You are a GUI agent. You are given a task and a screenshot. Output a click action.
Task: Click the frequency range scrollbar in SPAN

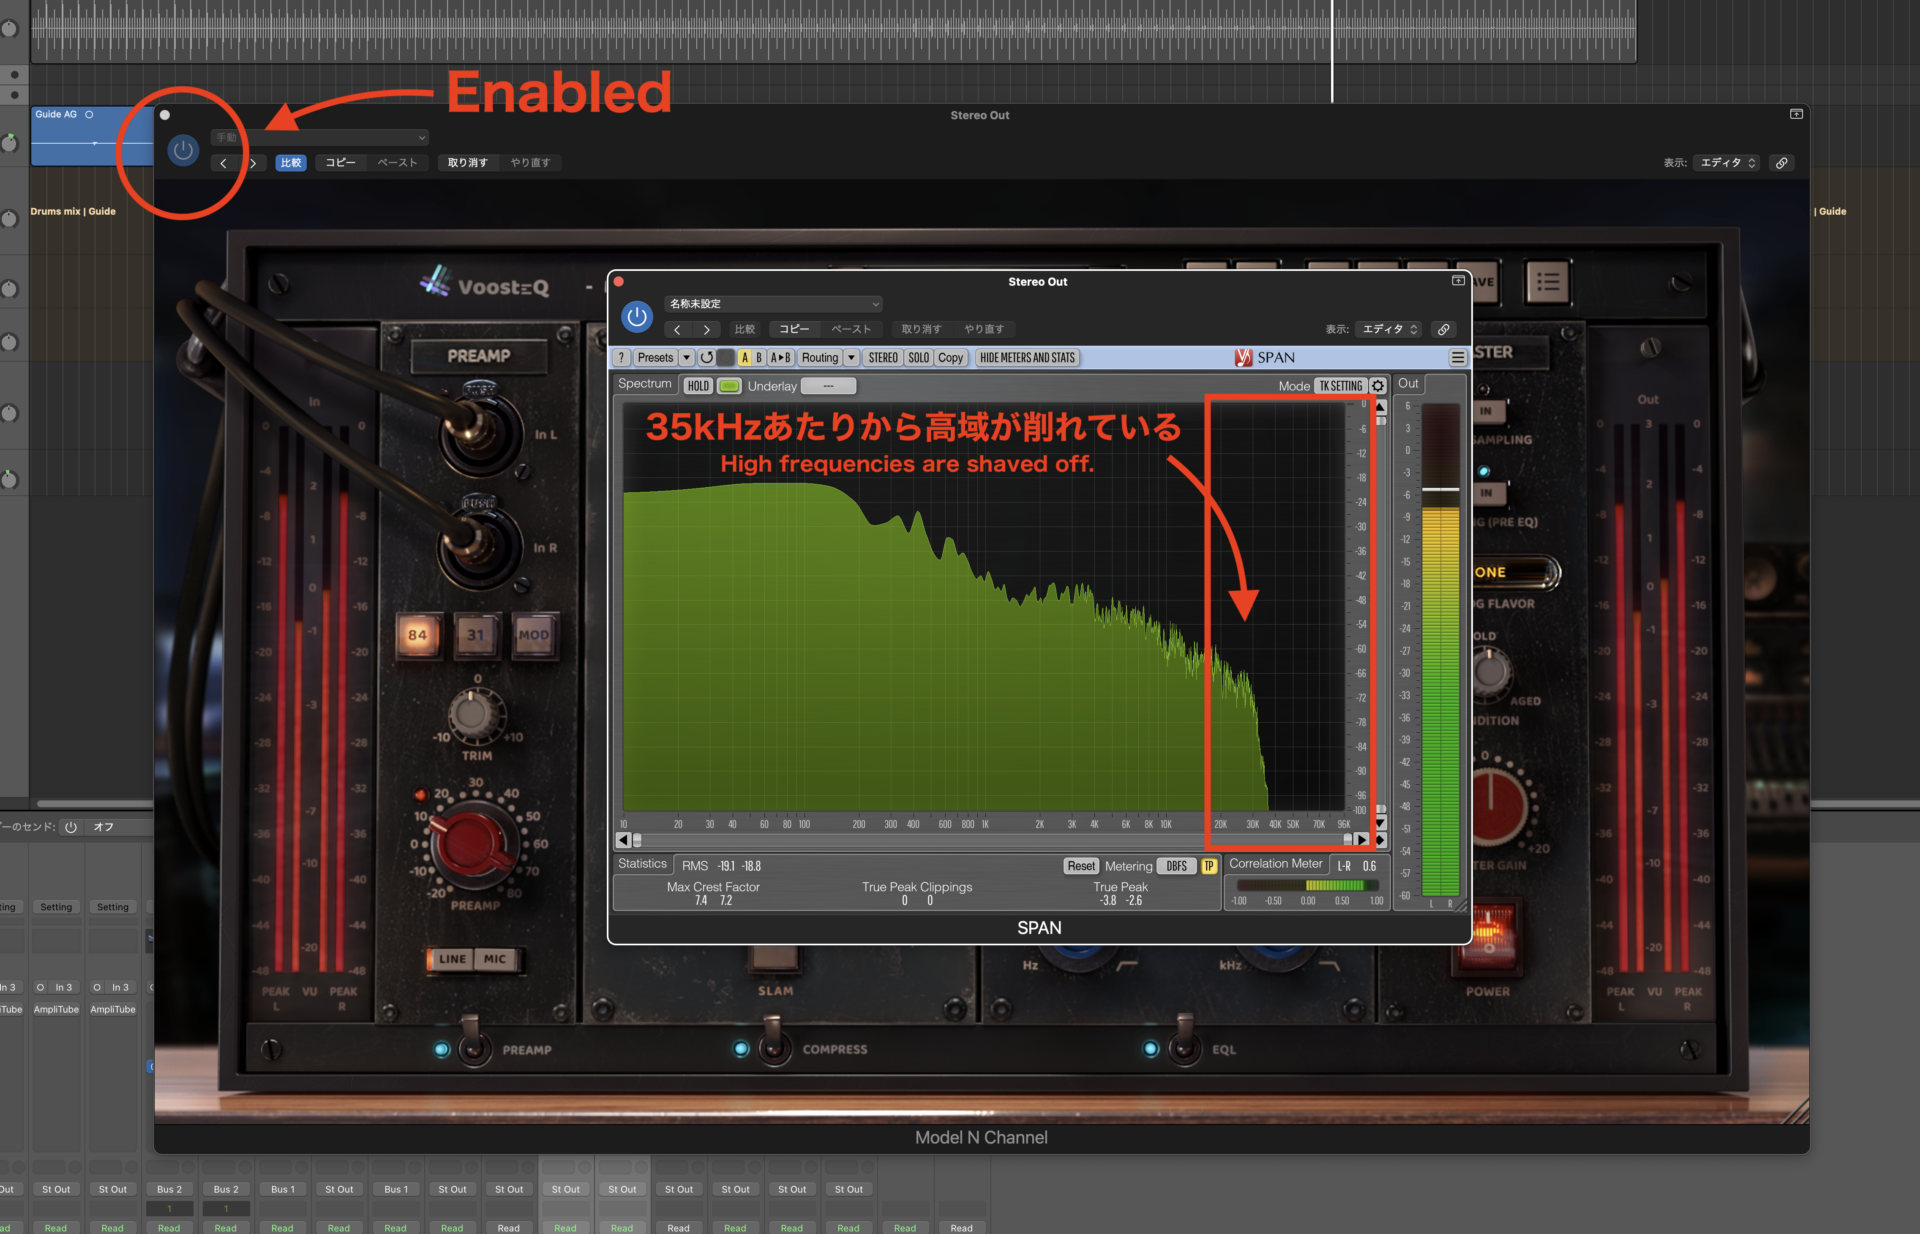click(992, 840)
